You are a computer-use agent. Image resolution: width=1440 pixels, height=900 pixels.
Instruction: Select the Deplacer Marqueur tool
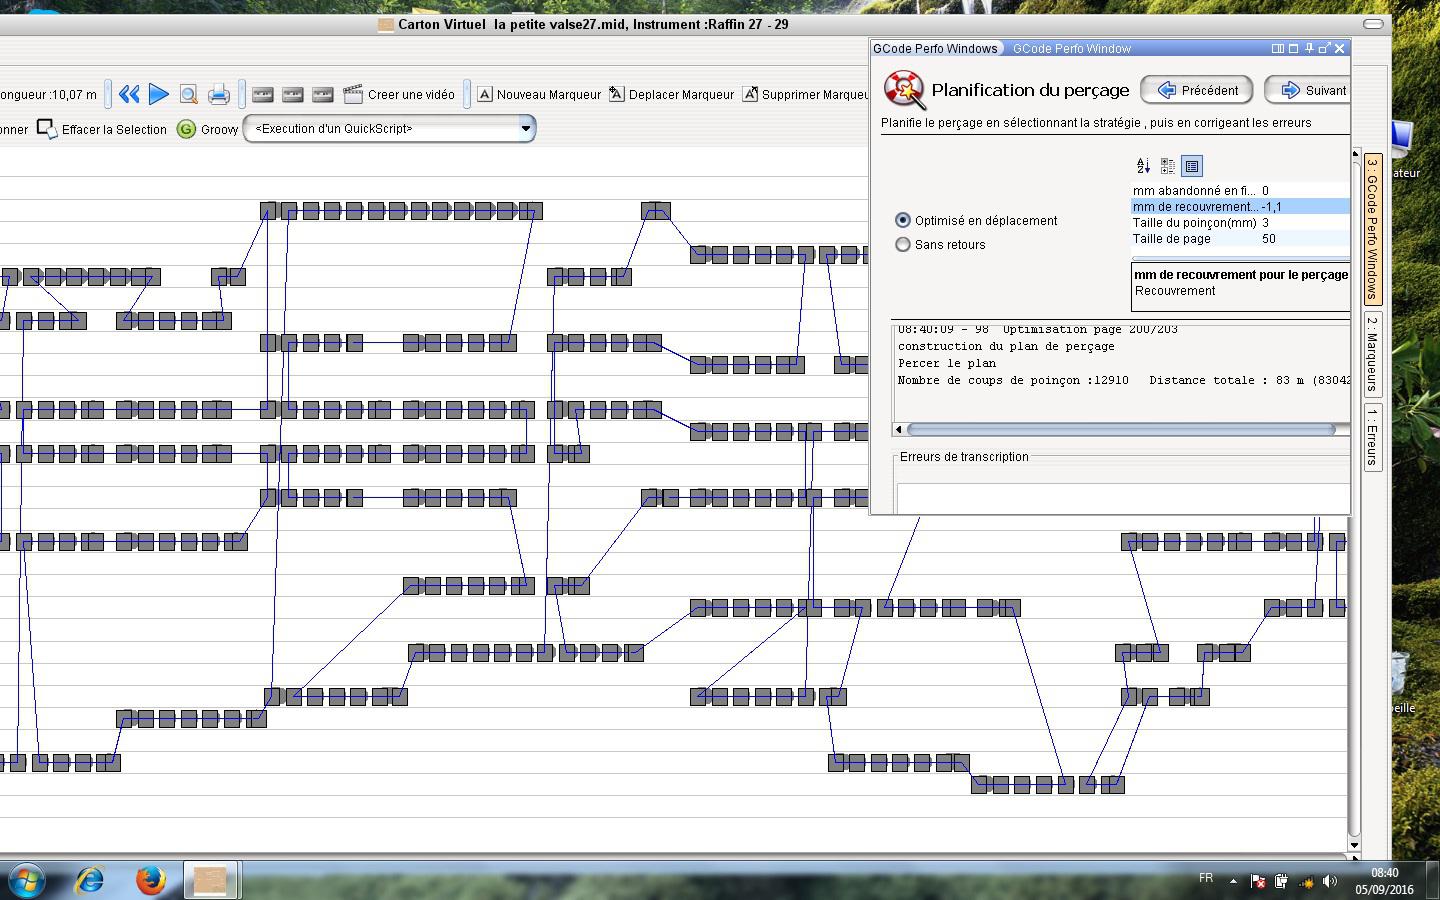point(671,94)
